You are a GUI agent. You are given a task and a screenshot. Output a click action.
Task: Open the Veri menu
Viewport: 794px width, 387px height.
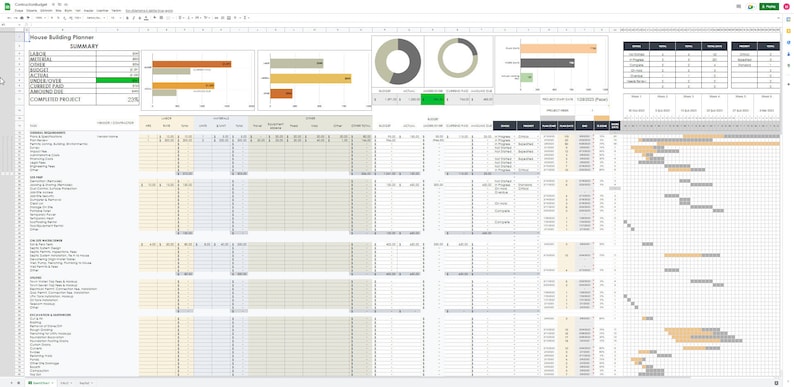pyautogui.click(x=77, y=10)
